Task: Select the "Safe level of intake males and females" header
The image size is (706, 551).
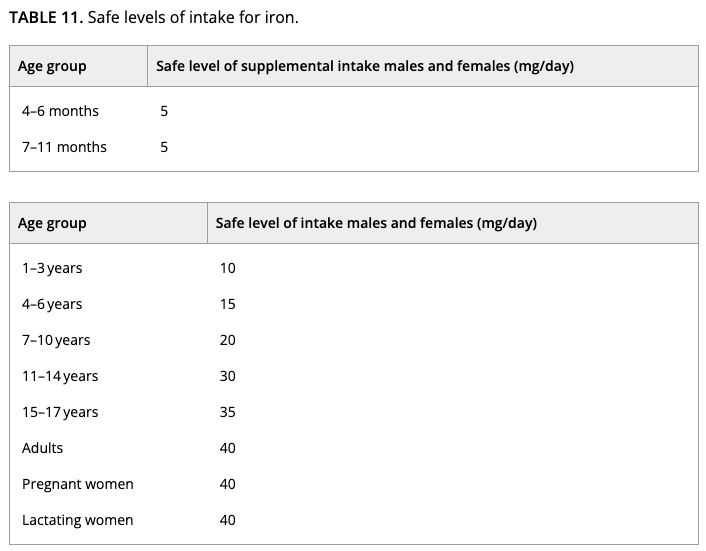Action: coord(376,223)
